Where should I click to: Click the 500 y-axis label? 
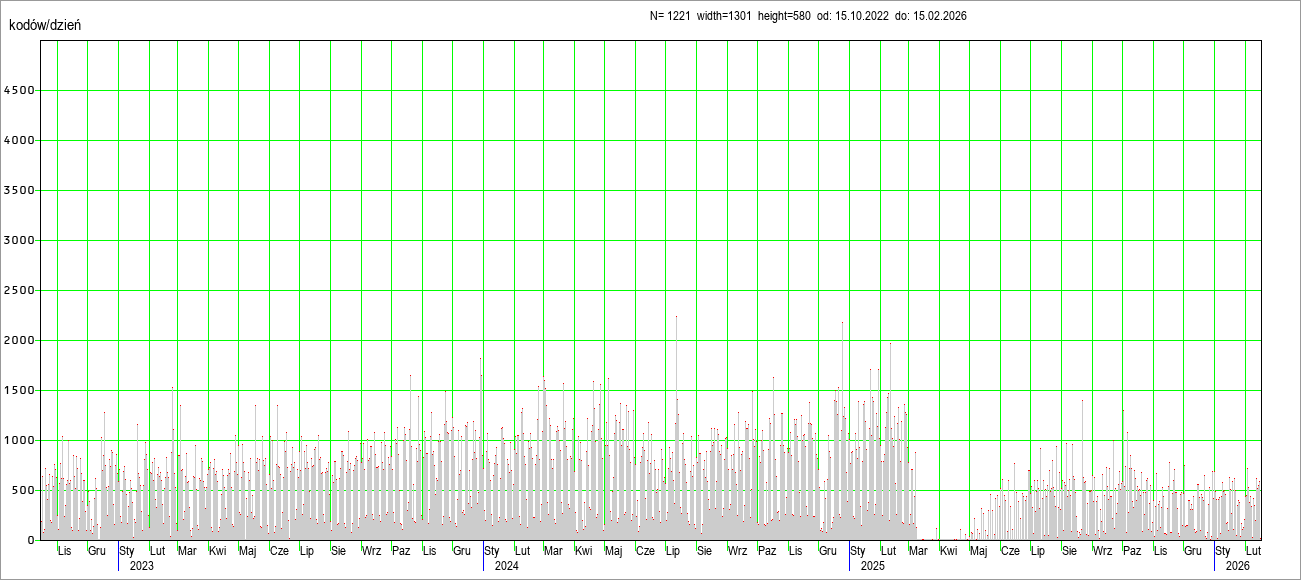pyautogui.click(x=23, y=491)
